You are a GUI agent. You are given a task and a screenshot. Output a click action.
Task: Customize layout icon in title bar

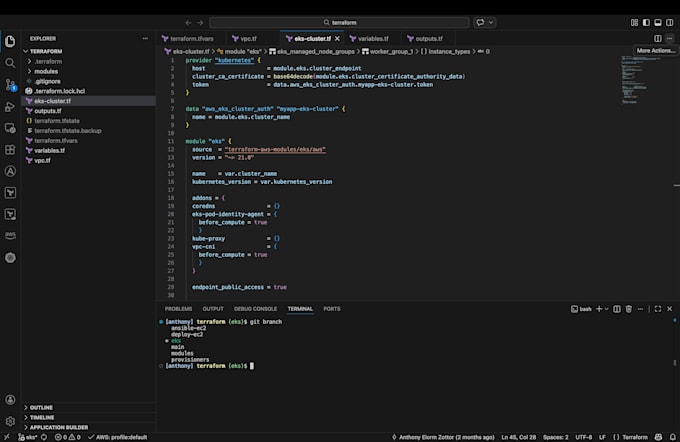coord(634,23)
